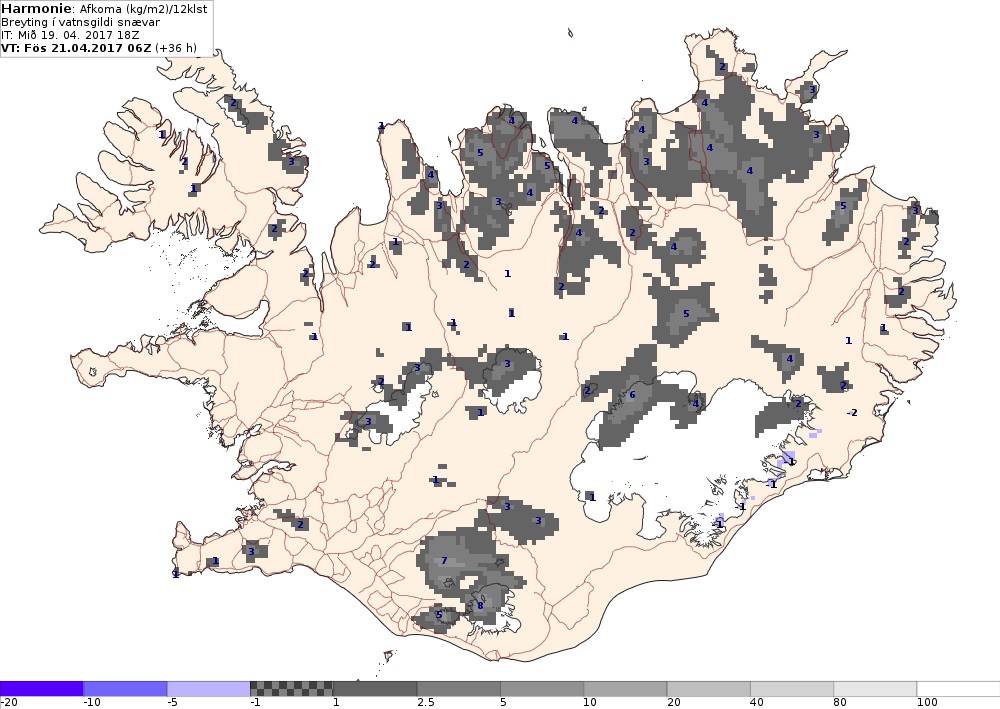The width and height of the screenshot is (1000, 709).
Task: Click the '-20' legend scale label
Action: point(9,703)
